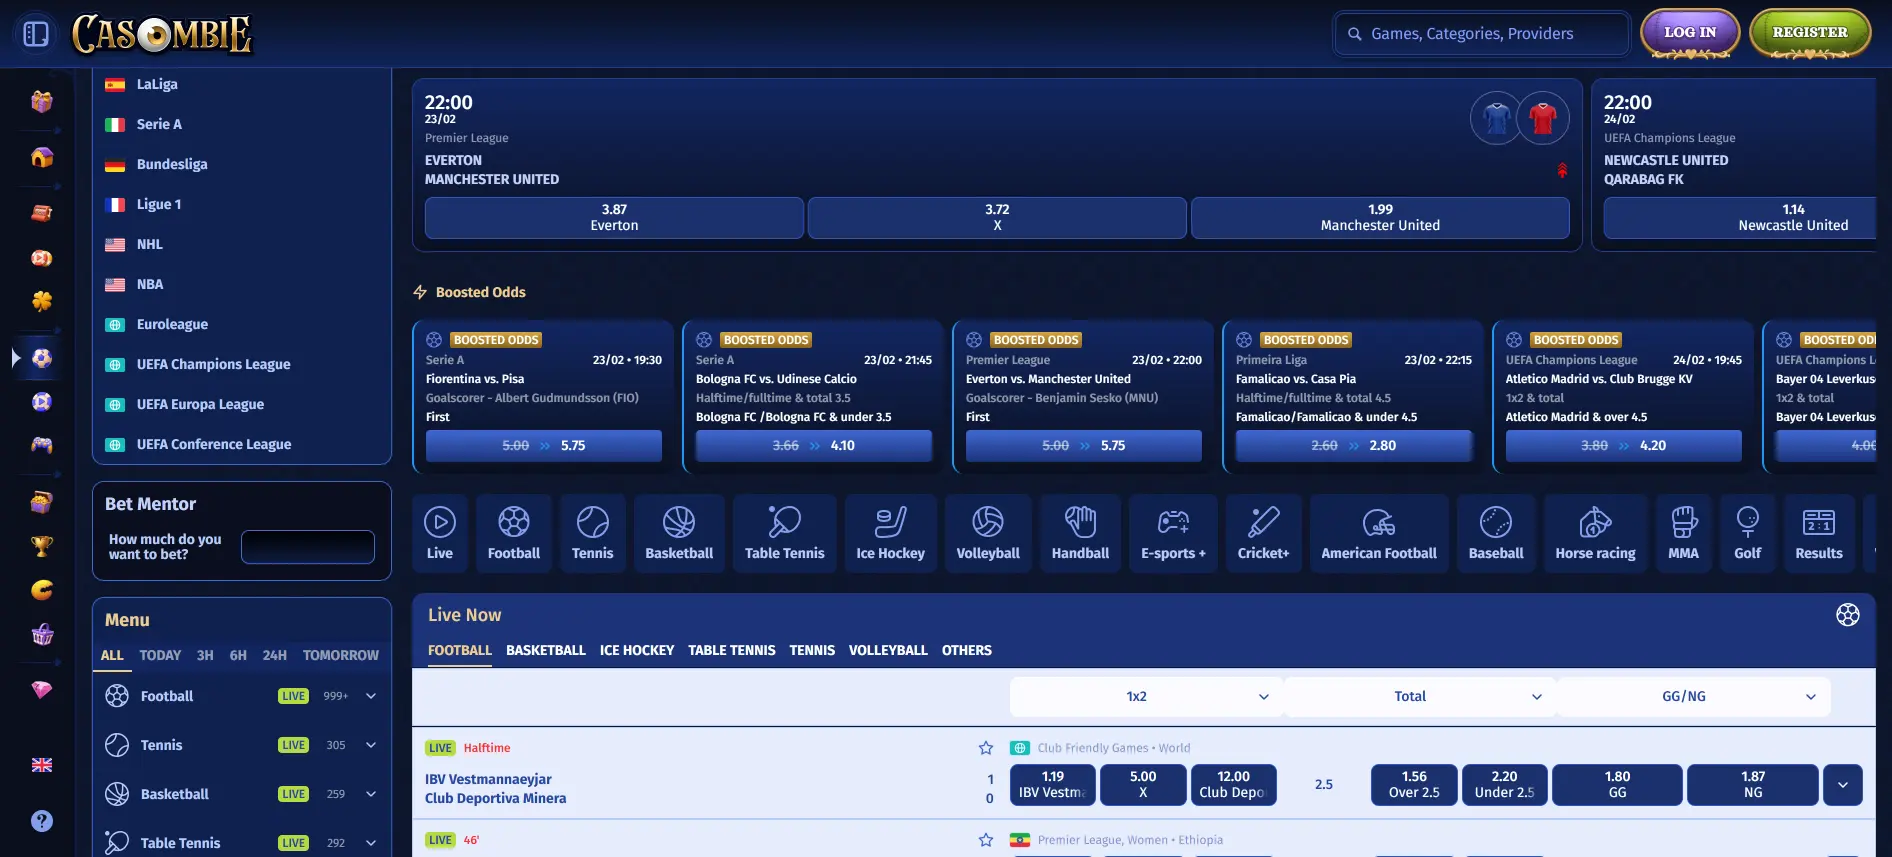The image size is (1892, 857).
Task: Switch Live Now to OTHERS tab
Action: click(x=967, y=651)
